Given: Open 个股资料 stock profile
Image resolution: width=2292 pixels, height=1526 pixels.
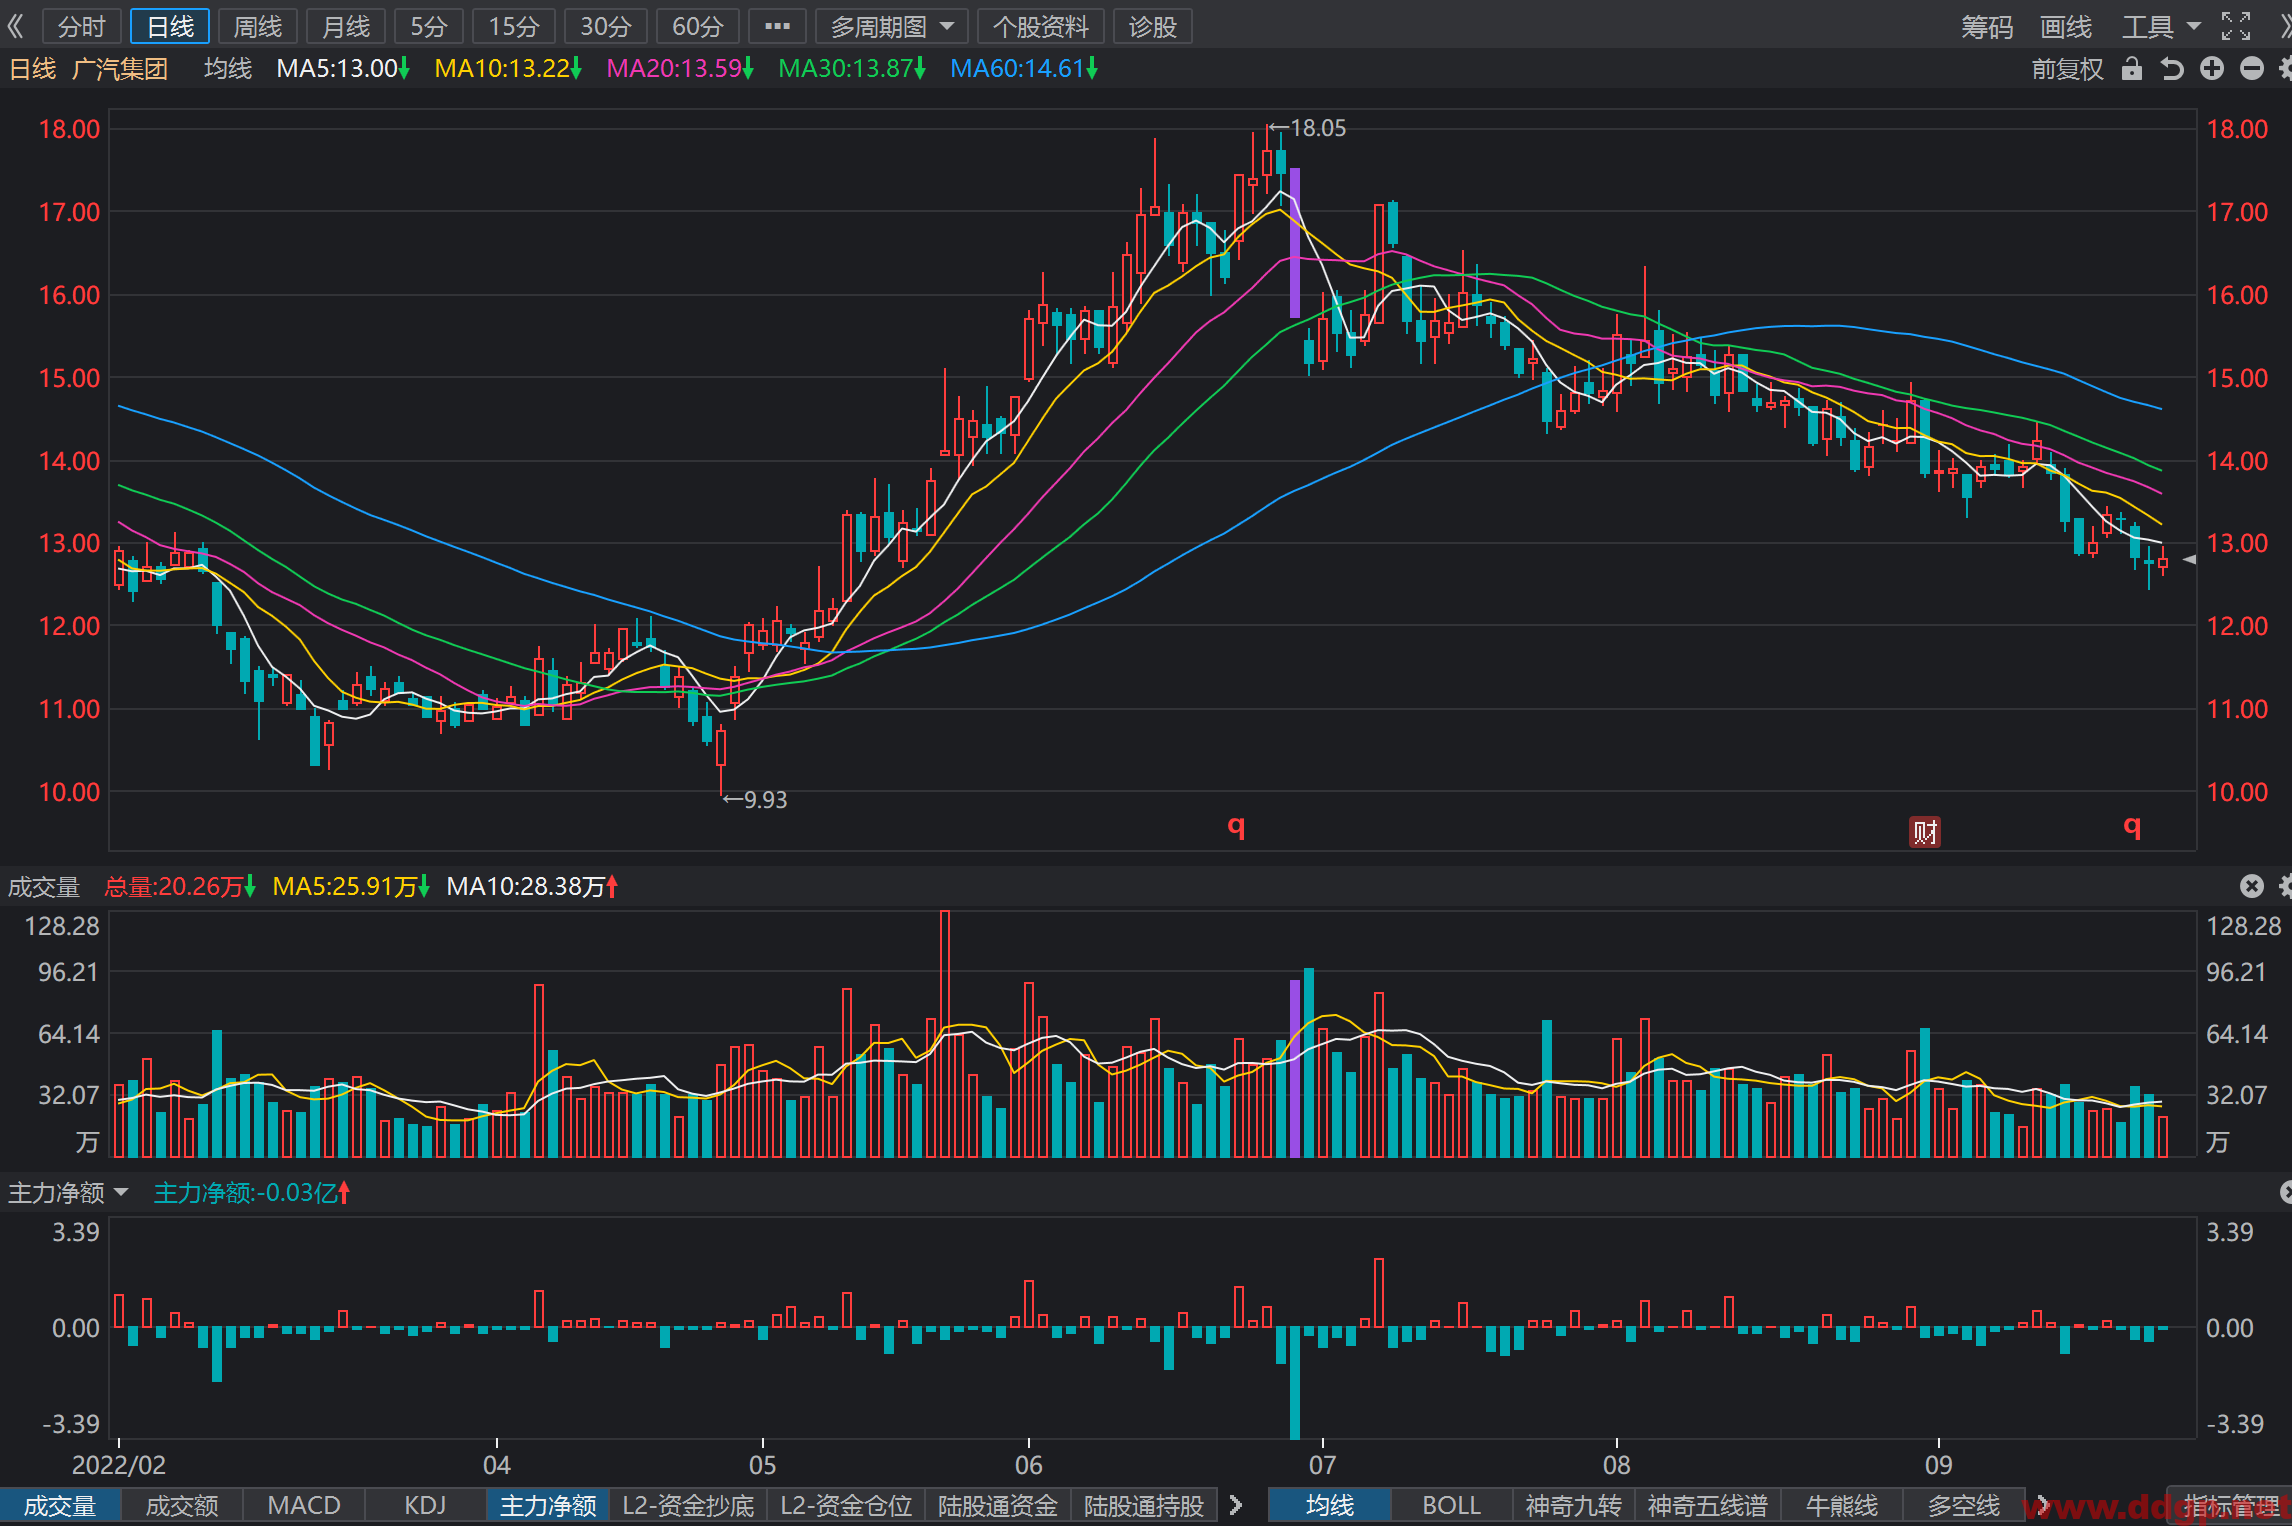Looking at the screenshot, I should click(x=1041, y=26).
